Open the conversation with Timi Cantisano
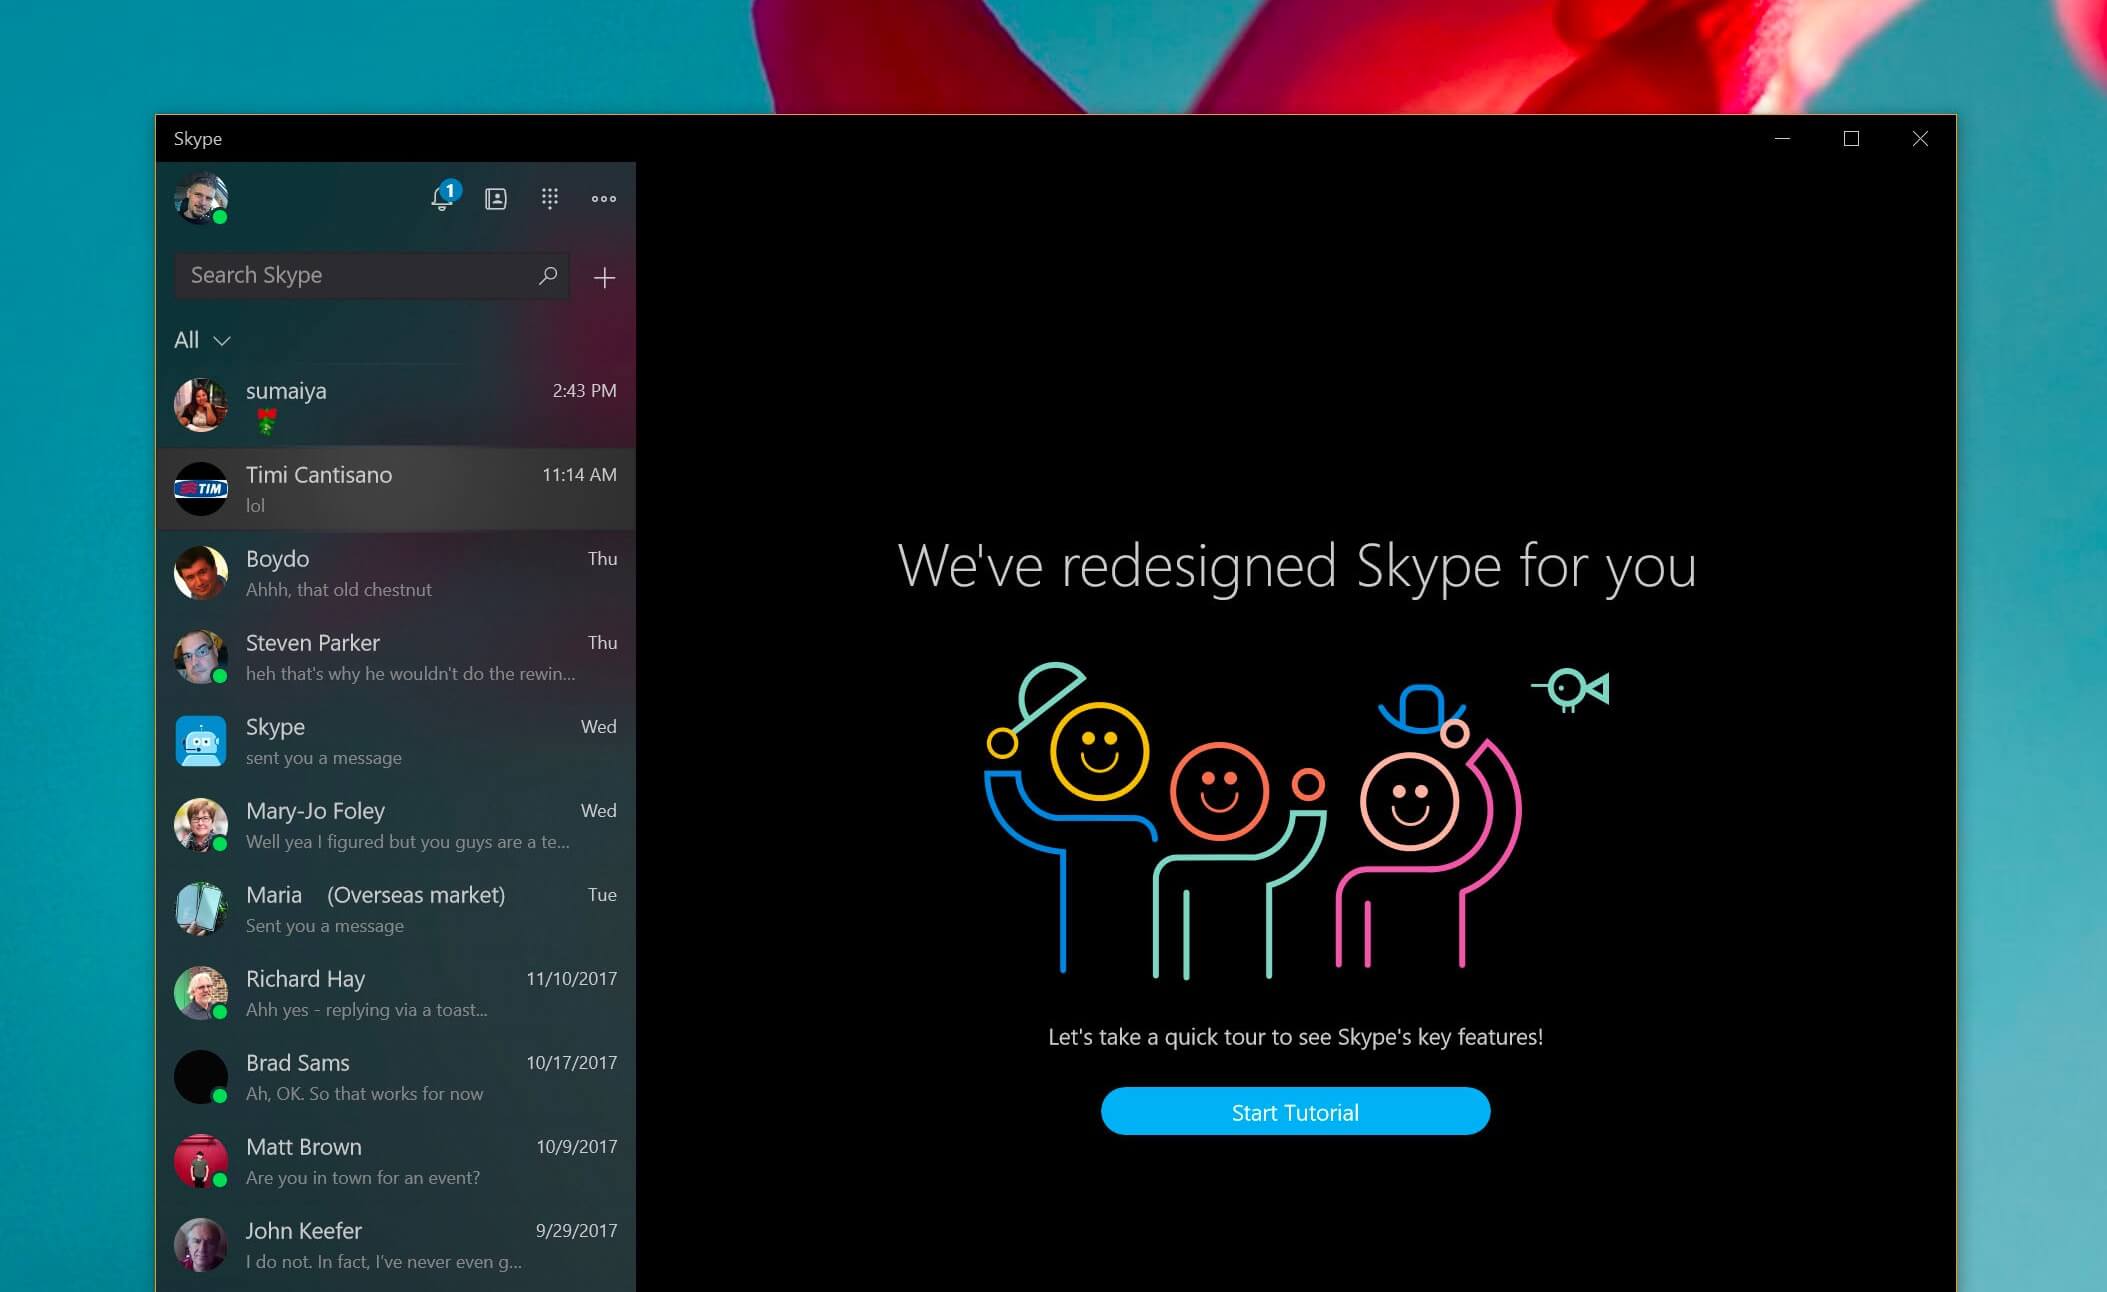Image resolution: width=2107 pixels, height=1292 pixels. pyautogui.click(x=397, y=488)
